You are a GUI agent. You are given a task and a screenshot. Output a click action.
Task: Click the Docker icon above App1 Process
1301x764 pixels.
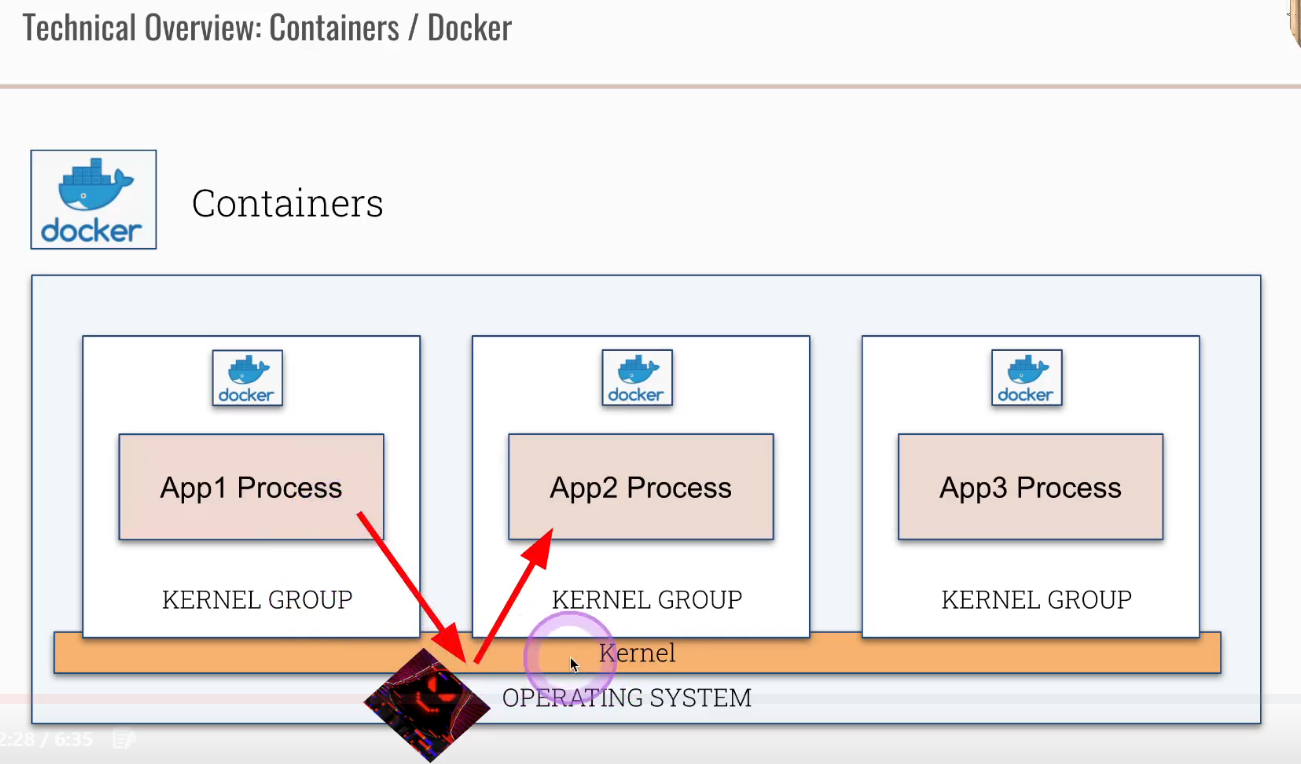pyautogui.click(x=247, y=378)
